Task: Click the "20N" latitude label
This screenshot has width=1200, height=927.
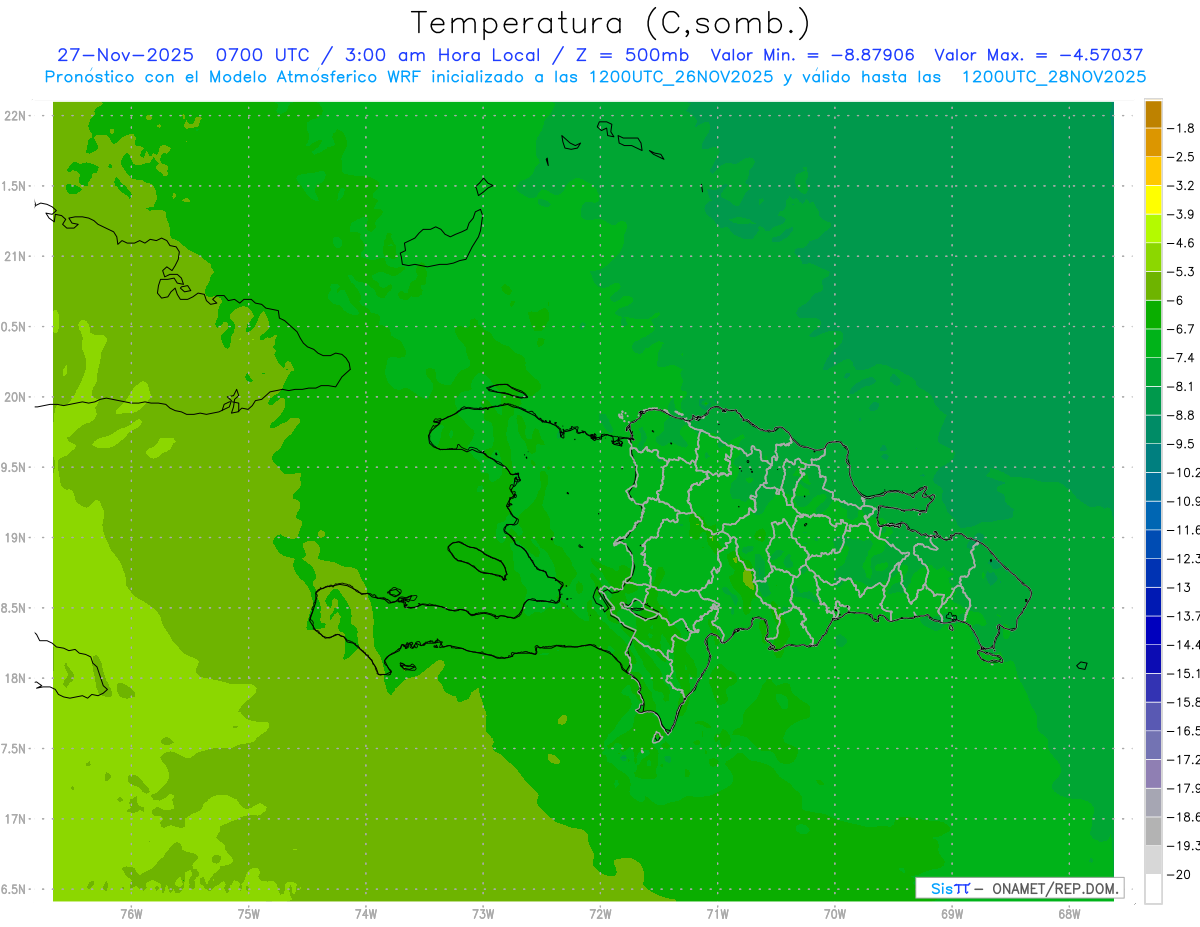Action: click(x=14, y=397)
